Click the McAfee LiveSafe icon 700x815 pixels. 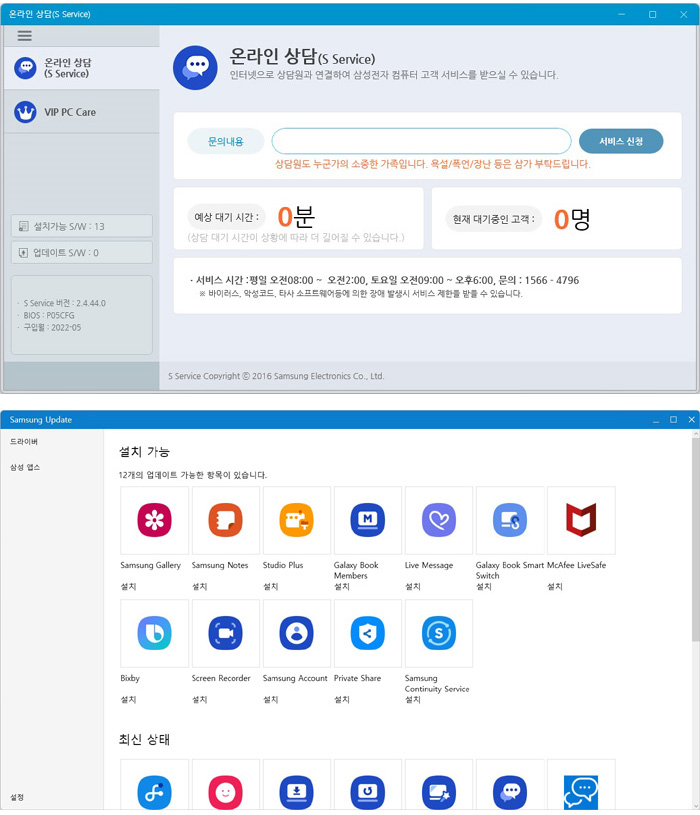coord(581,520)
